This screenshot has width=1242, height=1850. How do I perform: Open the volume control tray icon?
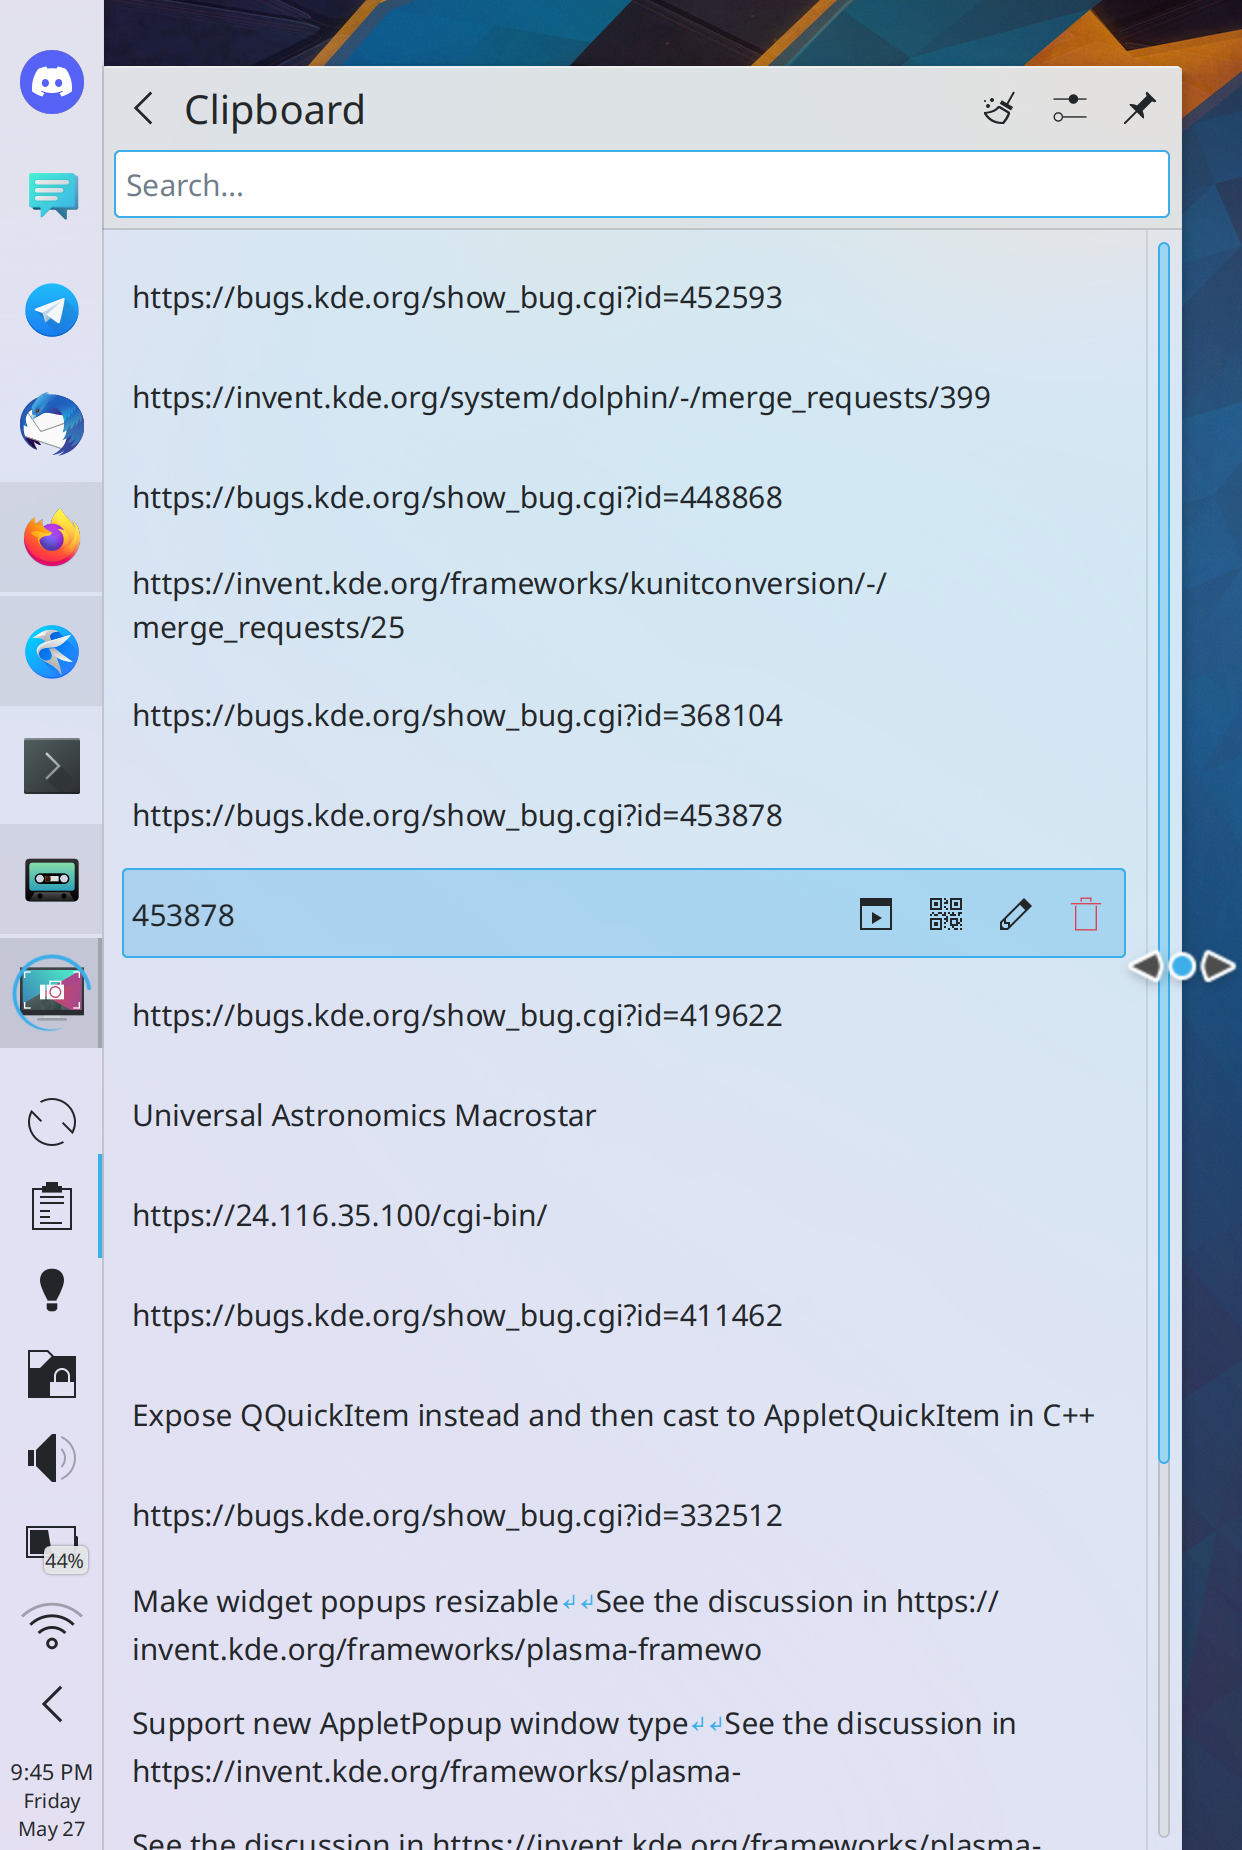(52, 1458)
